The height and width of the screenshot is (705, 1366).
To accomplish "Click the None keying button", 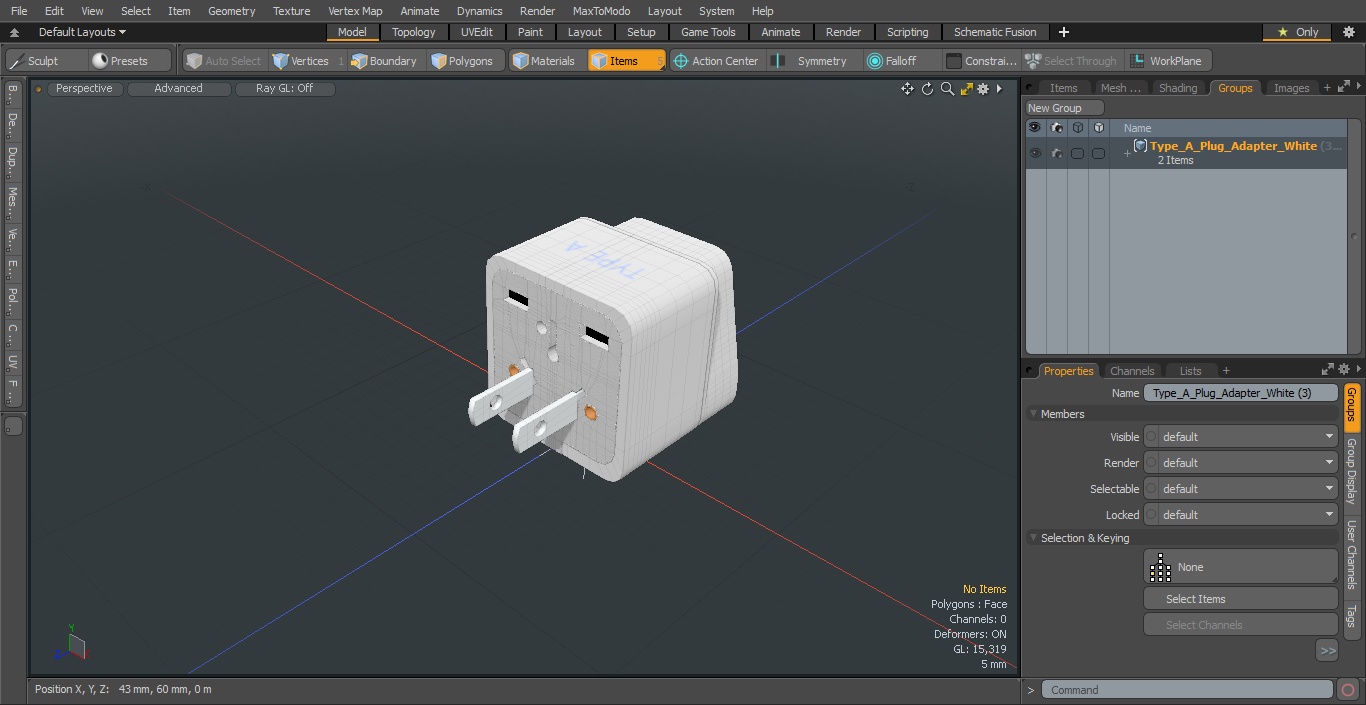I will click(1240, 567).
